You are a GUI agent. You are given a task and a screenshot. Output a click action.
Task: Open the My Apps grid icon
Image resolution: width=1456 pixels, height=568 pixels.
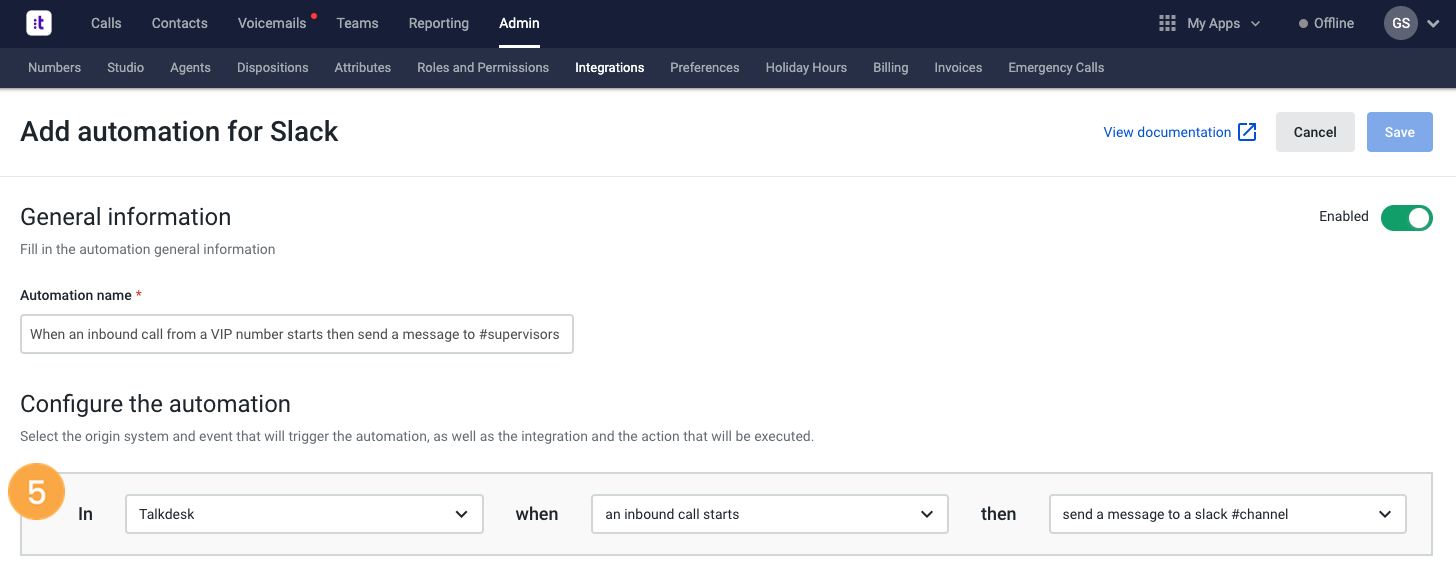[x=1166, y=23]
